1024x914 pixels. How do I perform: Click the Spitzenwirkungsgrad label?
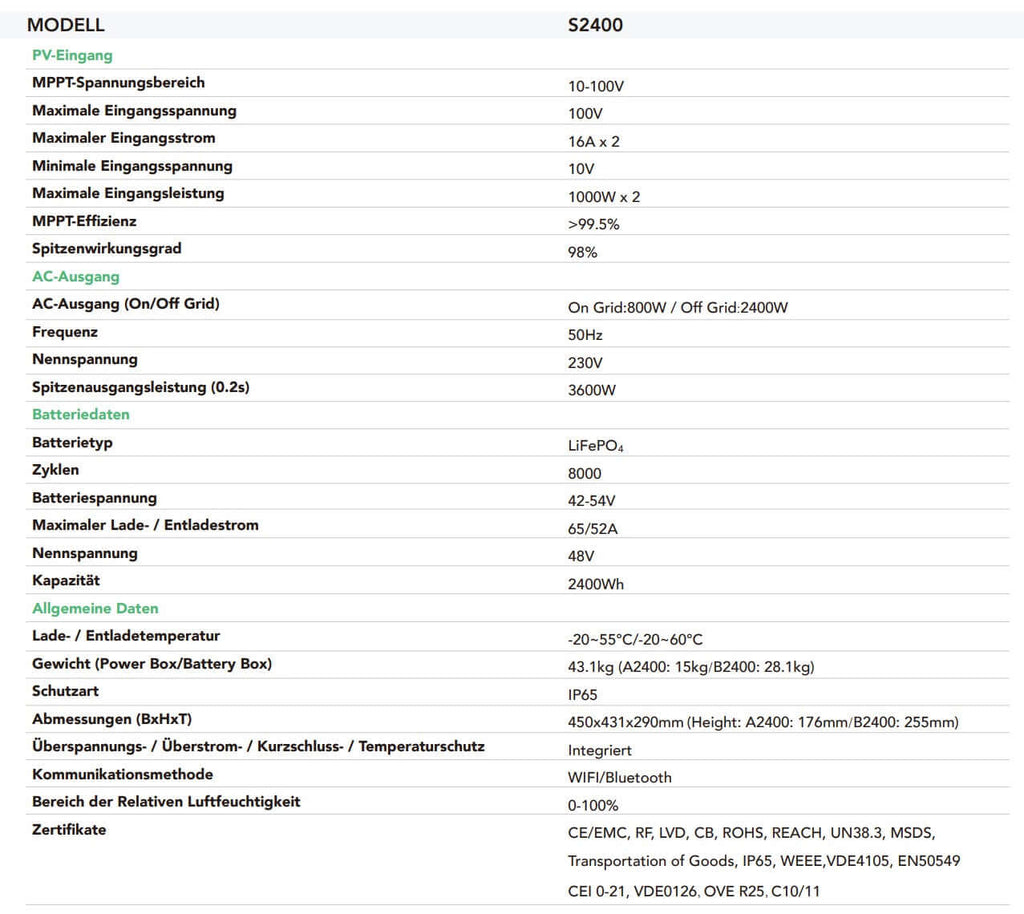(x=106, y=249)
